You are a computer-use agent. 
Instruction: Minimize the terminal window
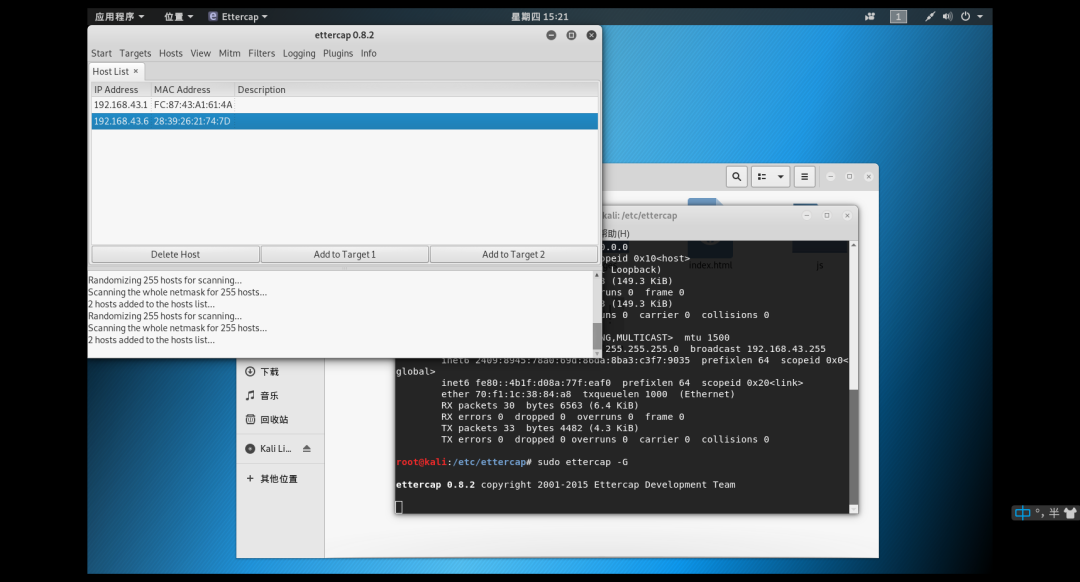click(x=807, y=216)
